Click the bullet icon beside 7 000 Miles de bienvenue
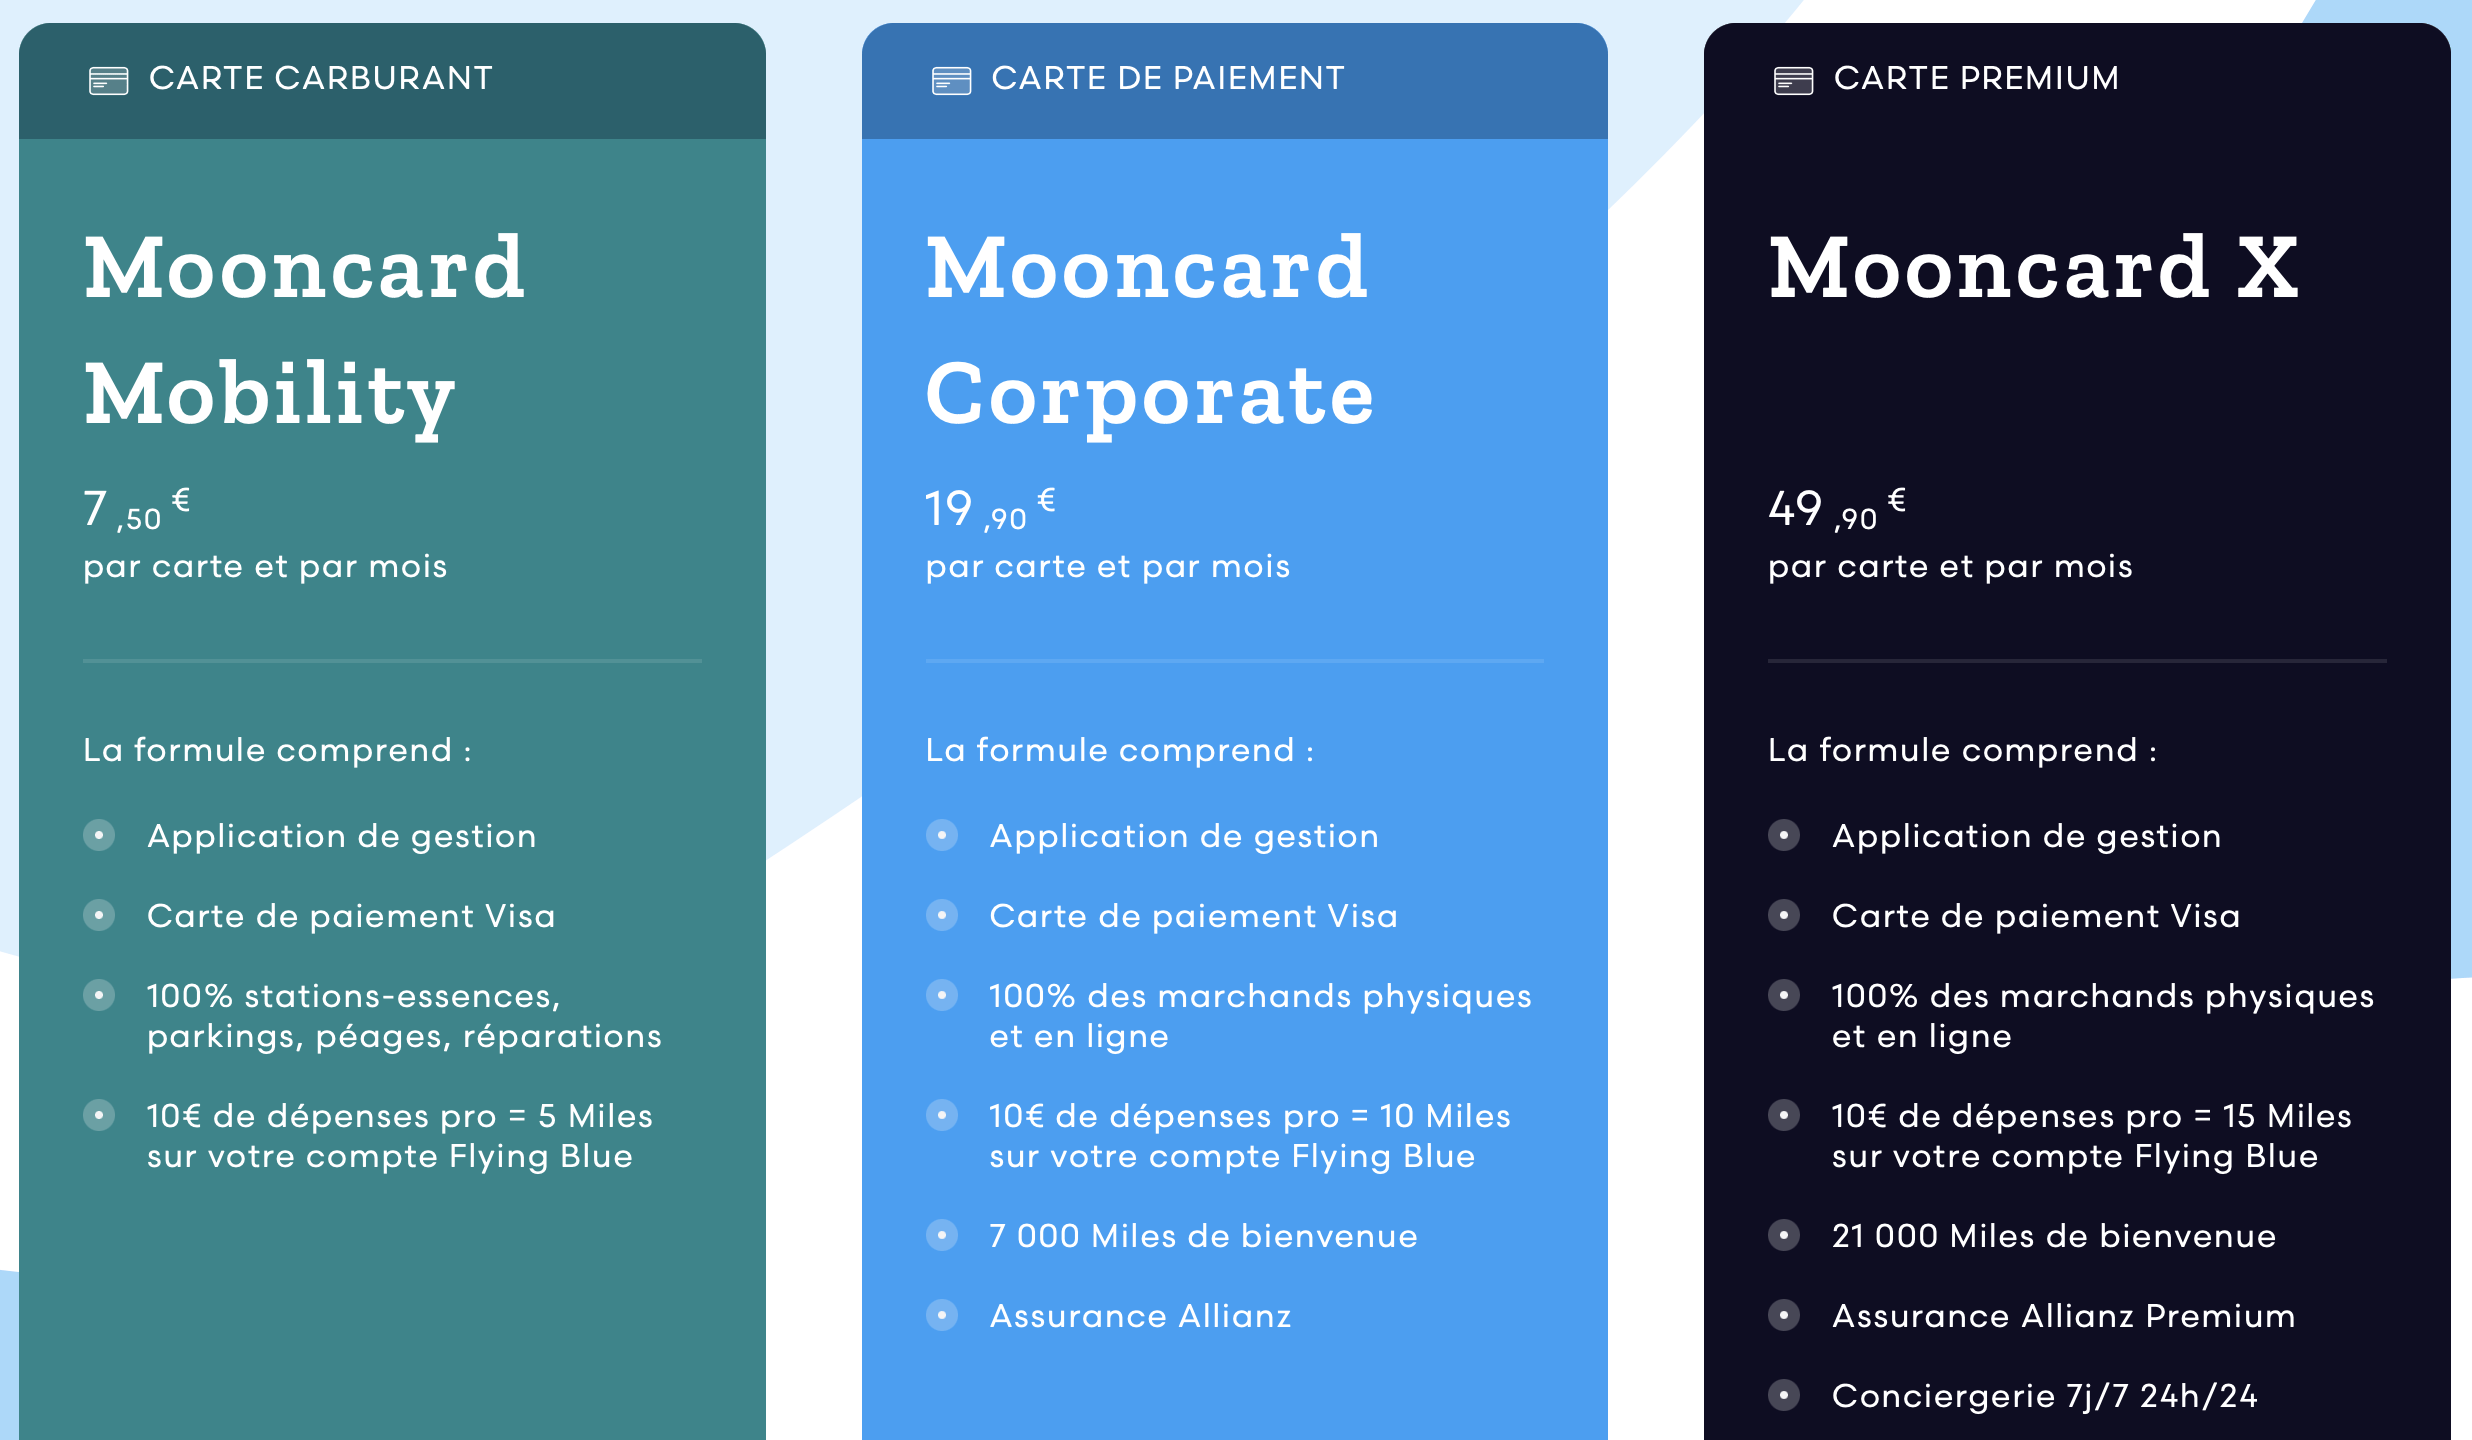The image size is (2472, 1440). pyautogui.click(x=942, y=1235)
